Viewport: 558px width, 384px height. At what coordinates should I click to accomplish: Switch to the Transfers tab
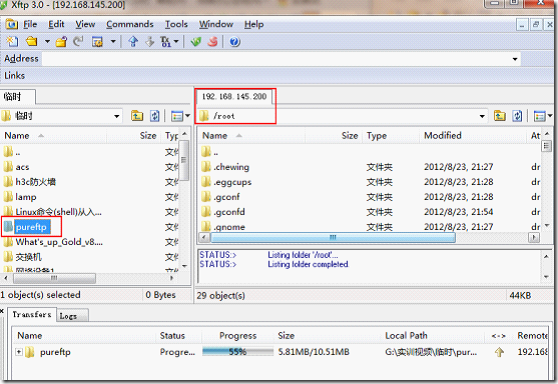(x=32, y=315)
